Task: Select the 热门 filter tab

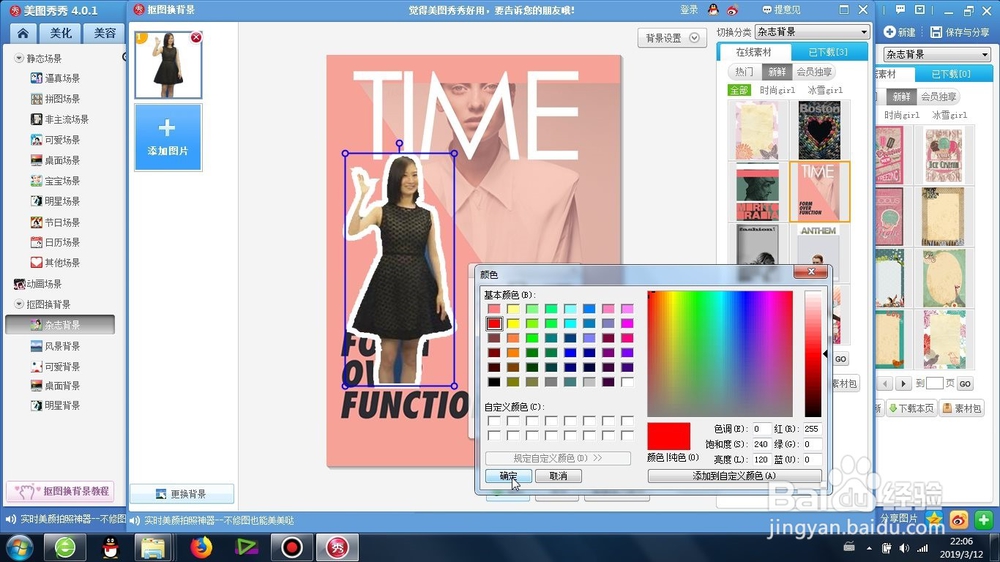Action: [x=744, y=72]
